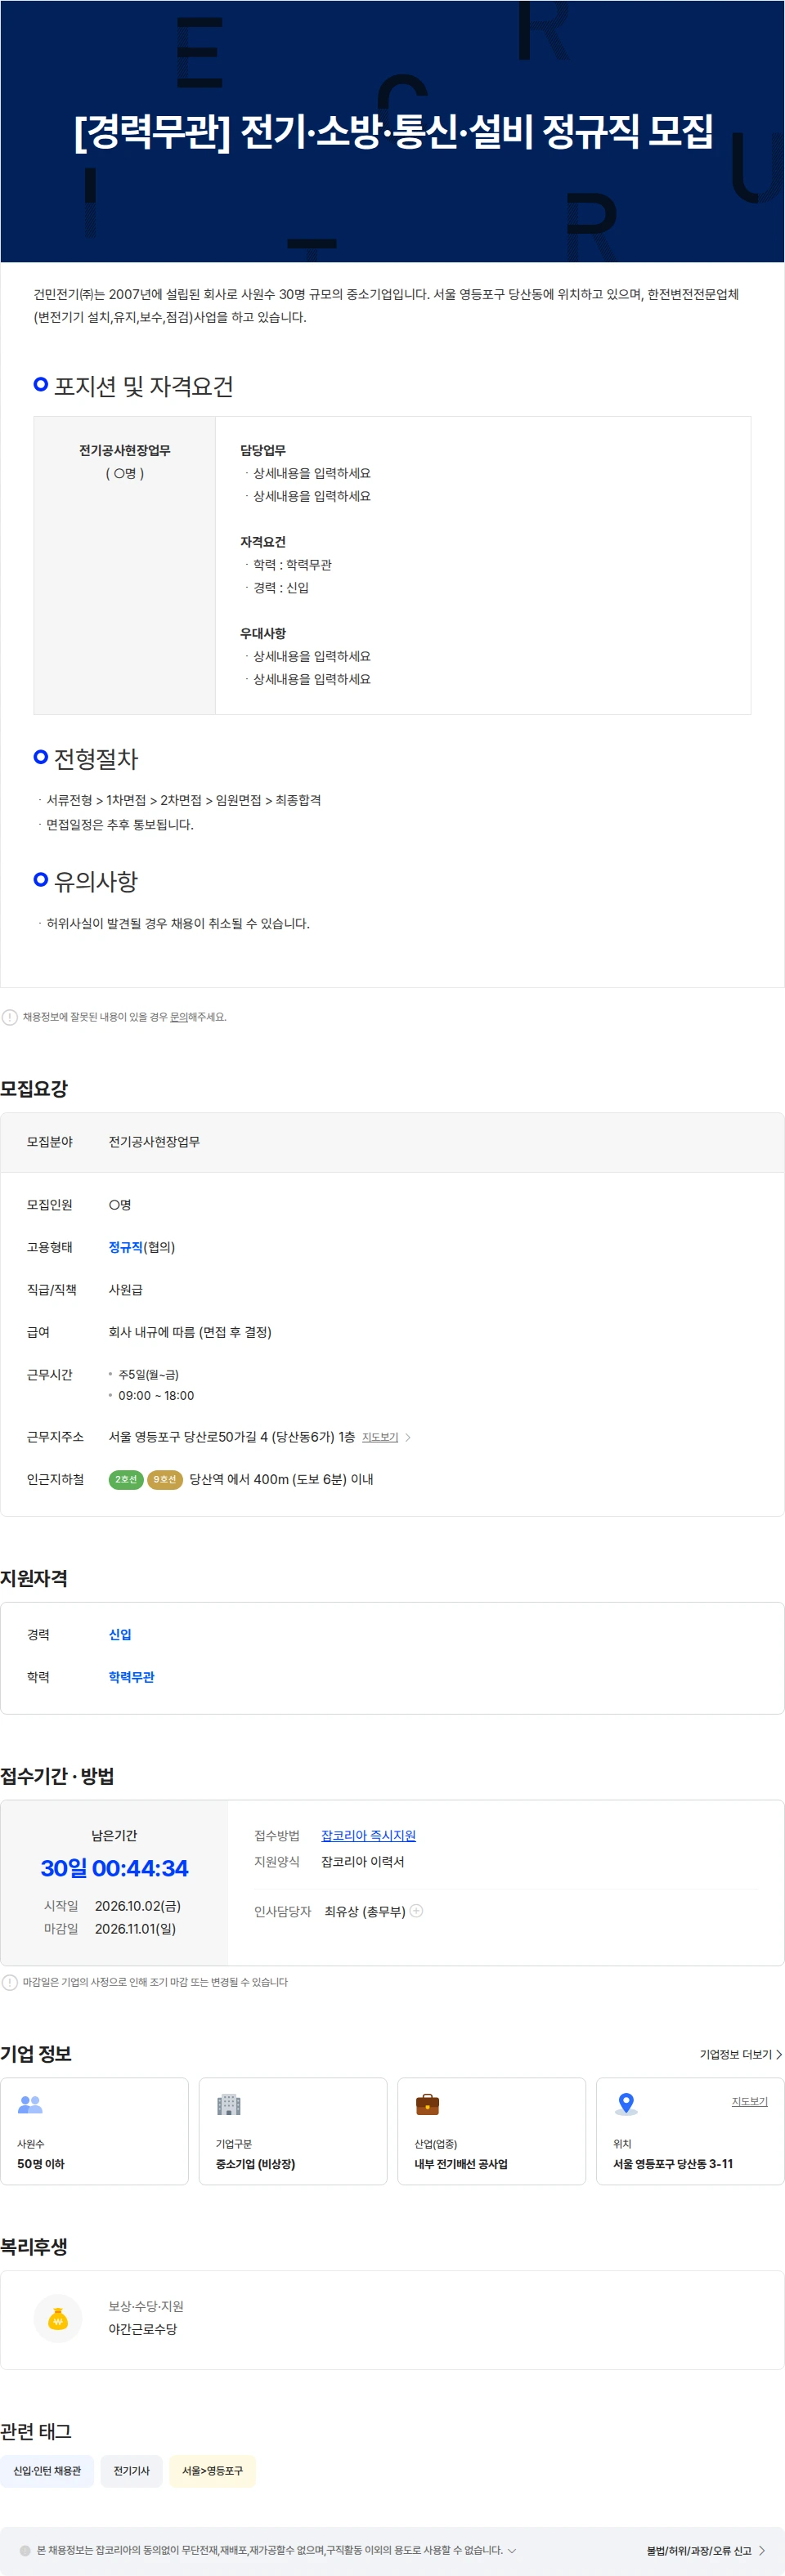The width and height of the screenshot is (785, 2576).
Task: Click the 문의 link in notice
Action: coord(179,1017)
